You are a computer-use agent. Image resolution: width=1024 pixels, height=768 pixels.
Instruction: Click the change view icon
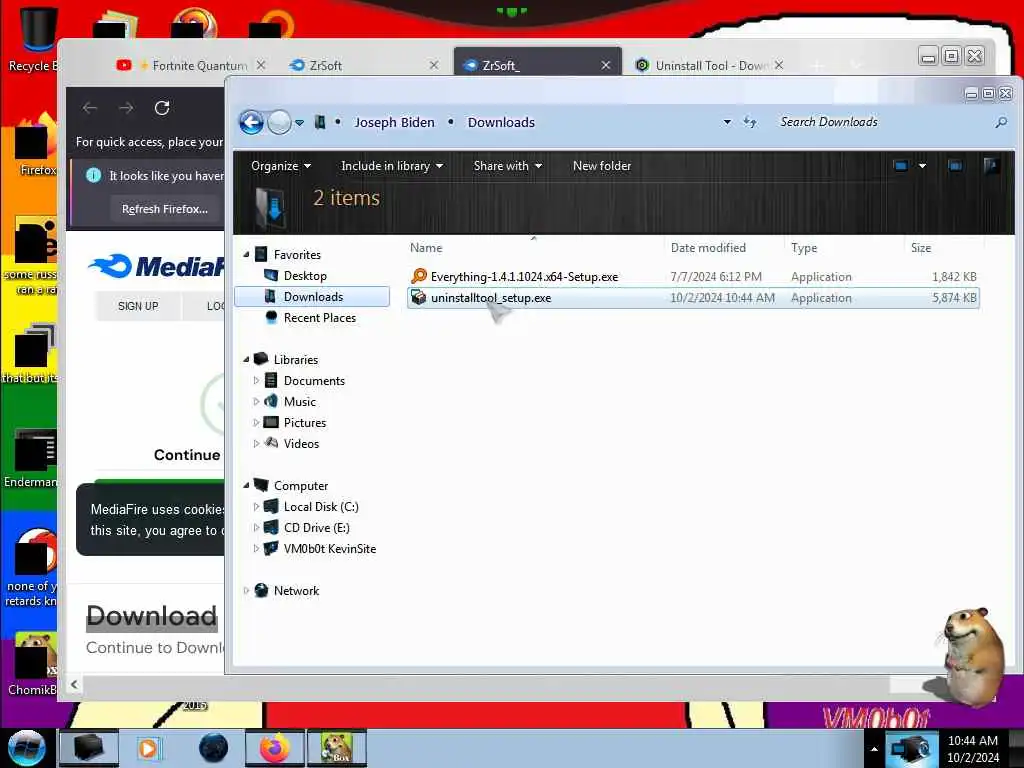901,166
